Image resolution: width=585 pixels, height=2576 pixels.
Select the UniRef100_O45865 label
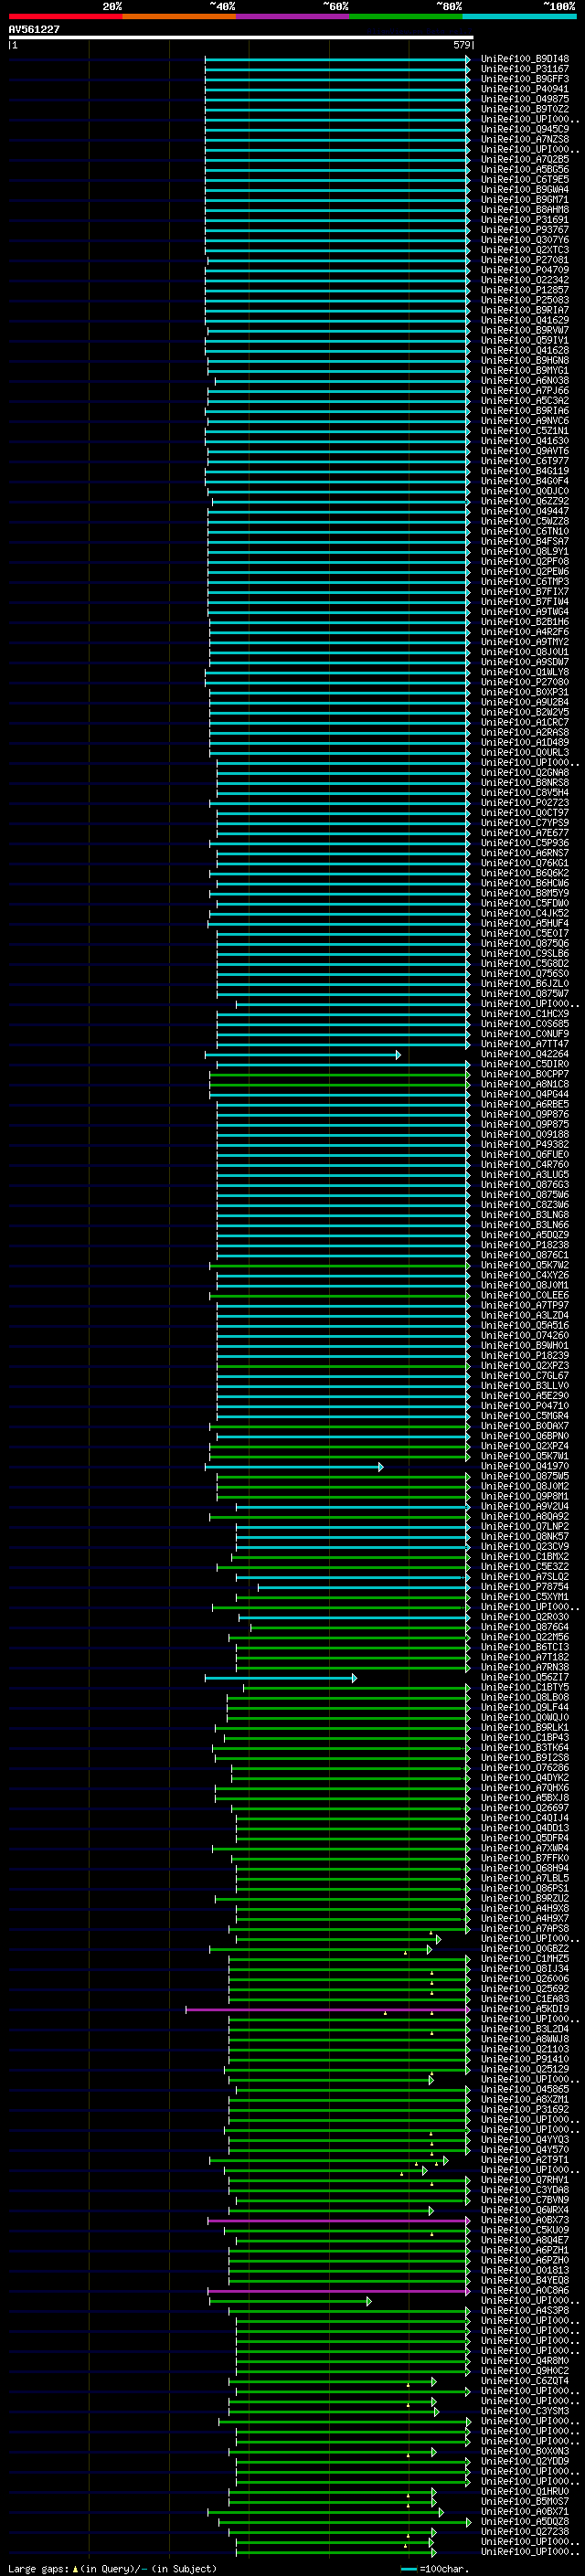(x=525, y=2089)
